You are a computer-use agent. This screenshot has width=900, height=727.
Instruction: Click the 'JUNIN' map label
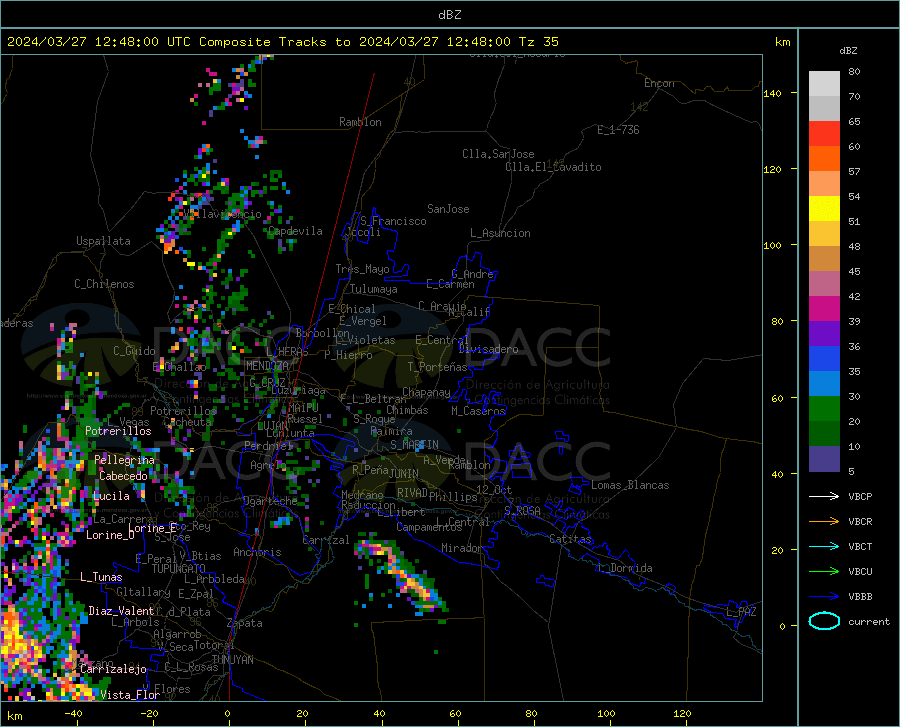pyautogui.click(x=404, y=474)
